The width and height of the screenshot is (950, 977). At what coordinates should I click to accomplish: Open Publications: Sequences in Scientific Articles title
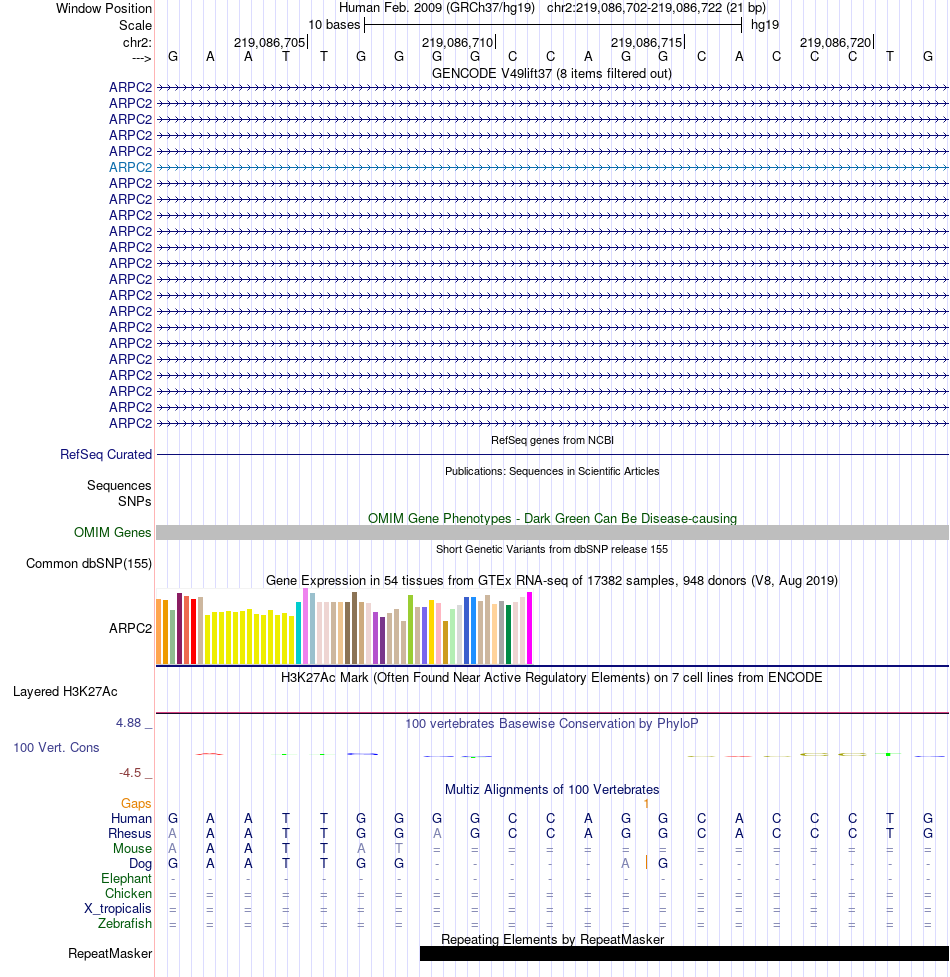pyautogui.click(x=552, y=471)
